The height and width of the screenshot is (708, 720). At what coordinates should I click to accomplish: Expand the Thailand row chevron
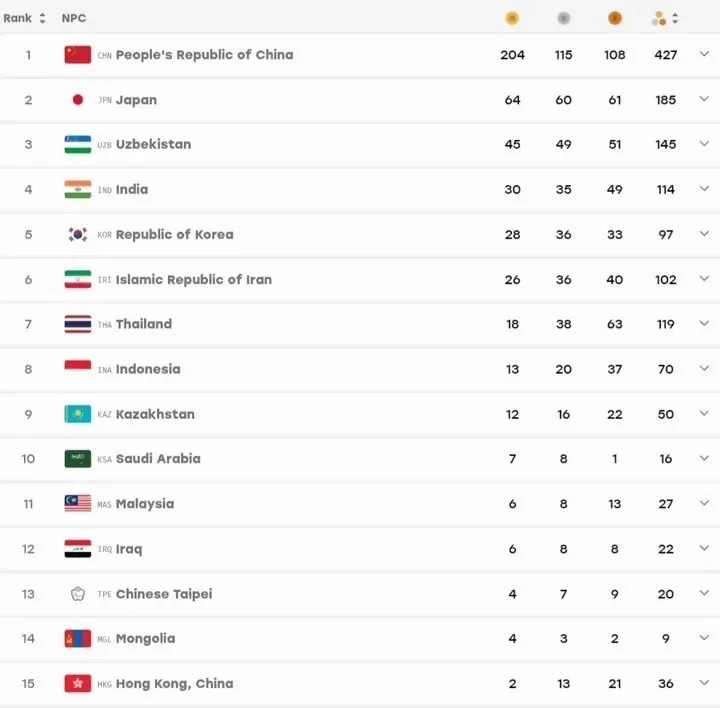[704, 324]
